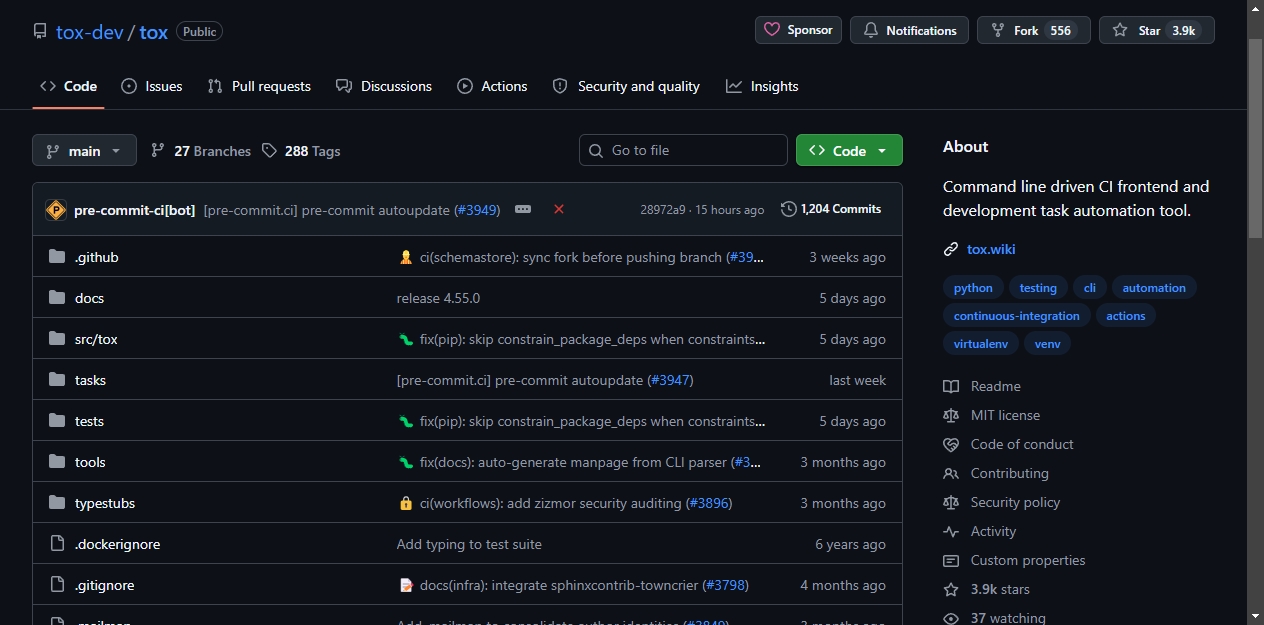
Task: View the MIT license
Action: coord(991,415)
